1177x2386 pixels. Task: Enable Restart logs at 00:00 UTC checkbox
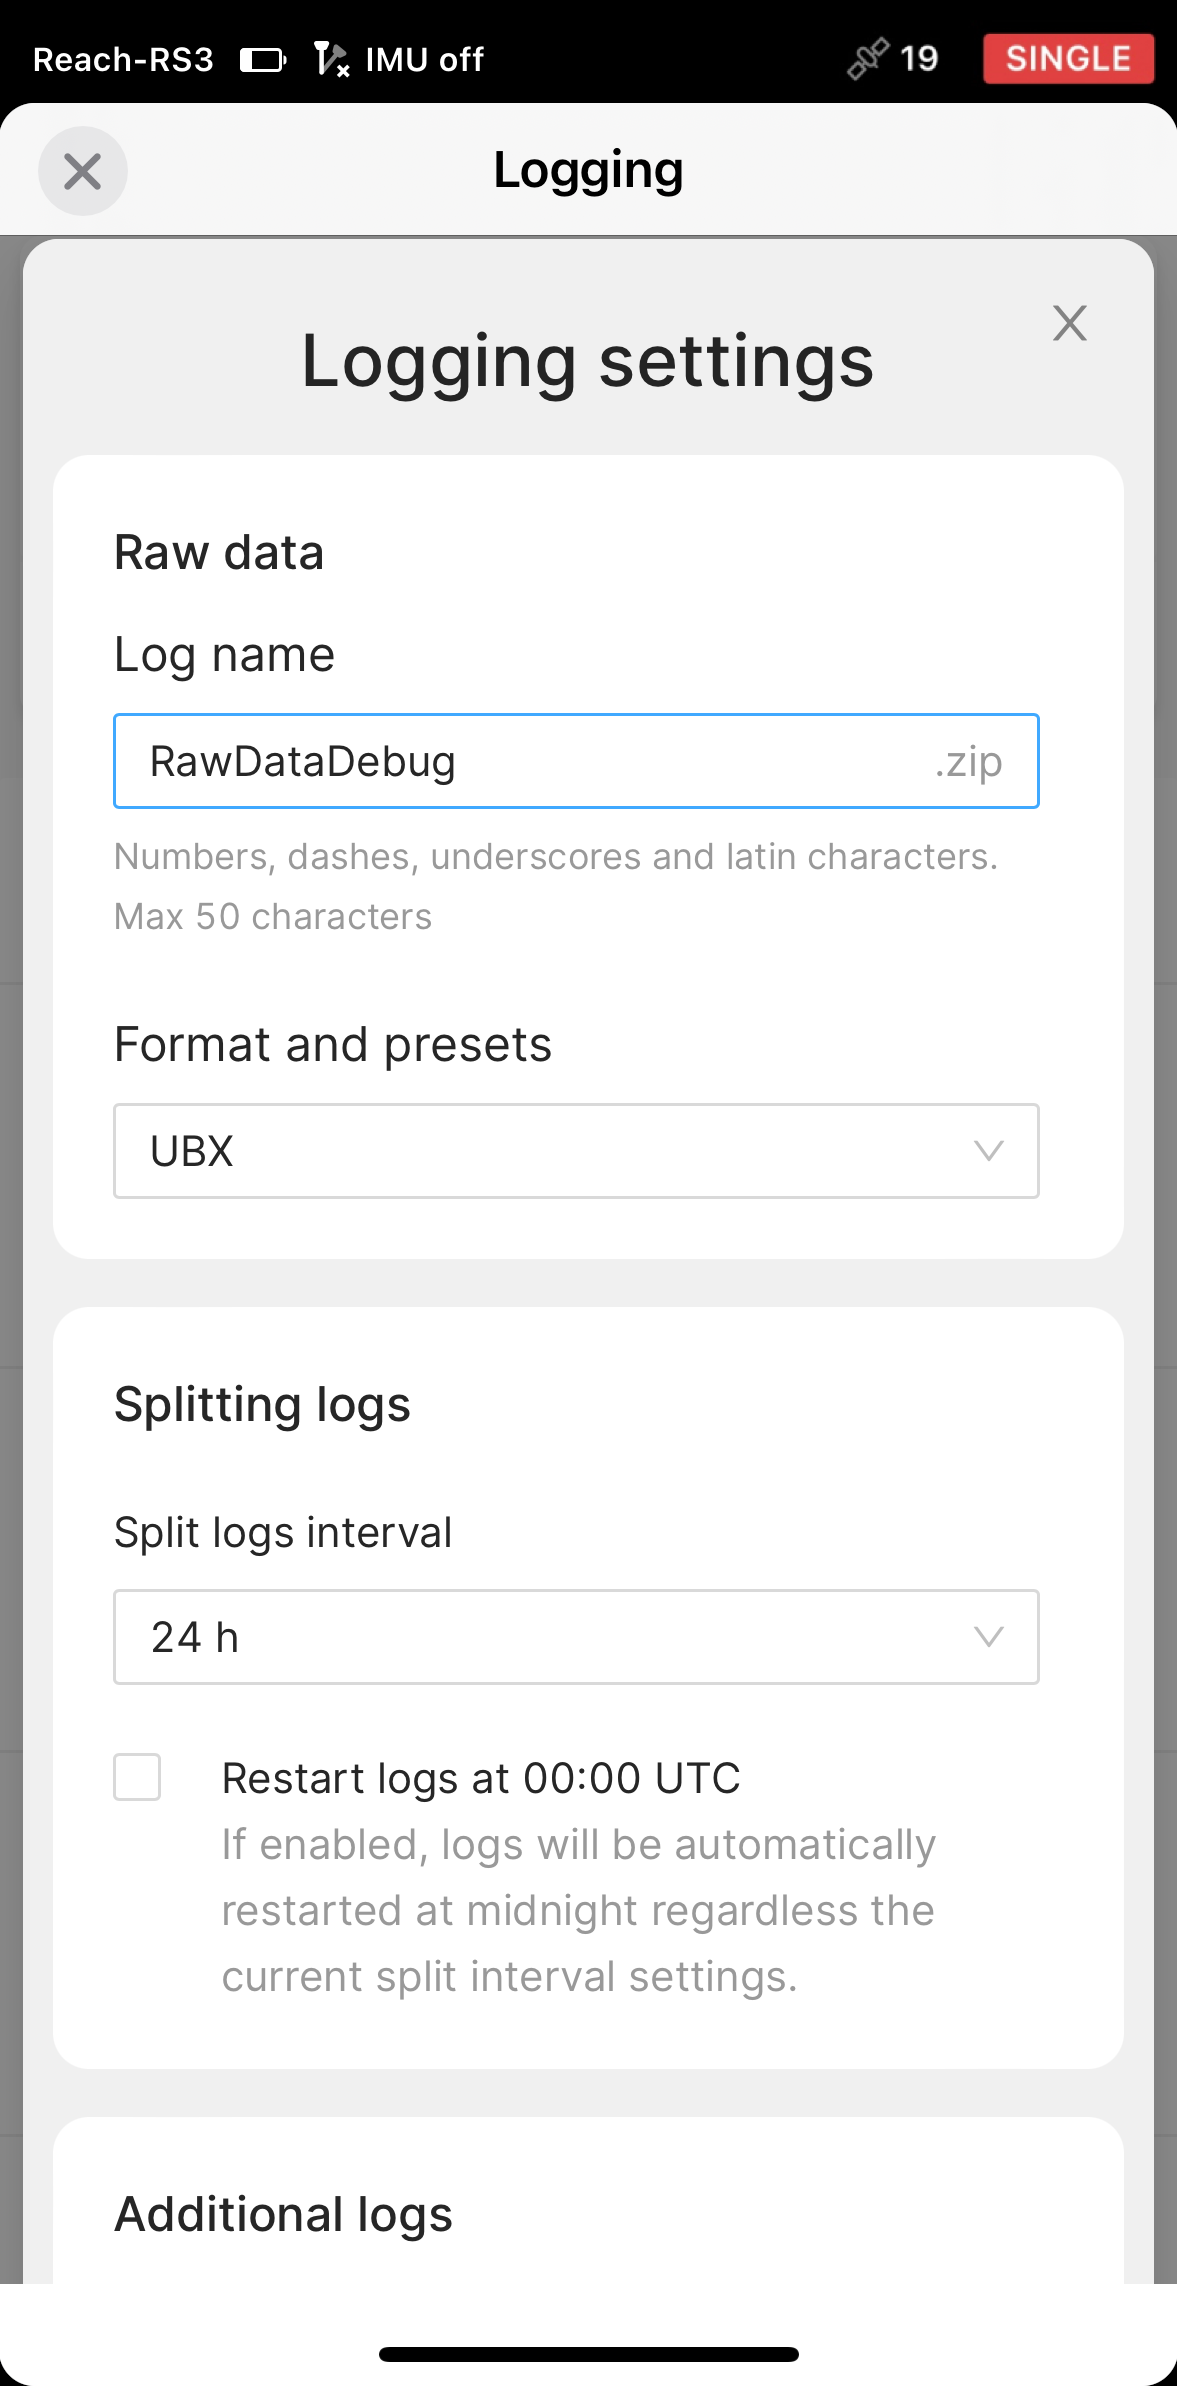coord(137,1777)
